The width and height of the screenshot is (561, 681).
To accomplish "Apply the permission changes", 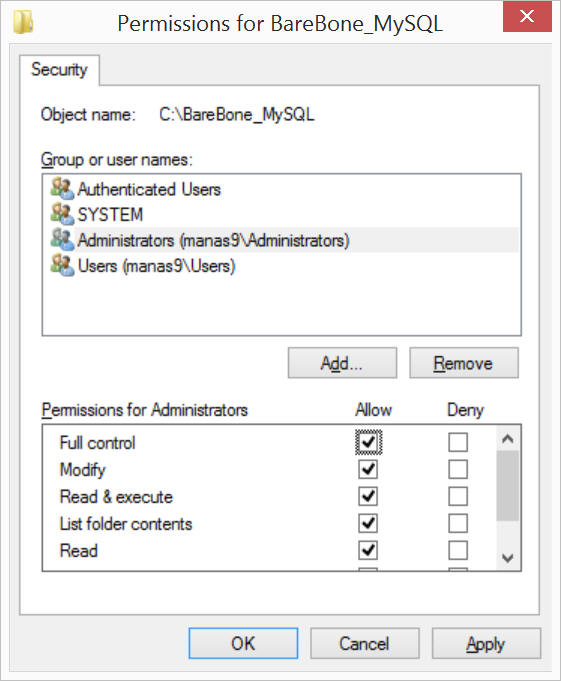I will point(486,643).
